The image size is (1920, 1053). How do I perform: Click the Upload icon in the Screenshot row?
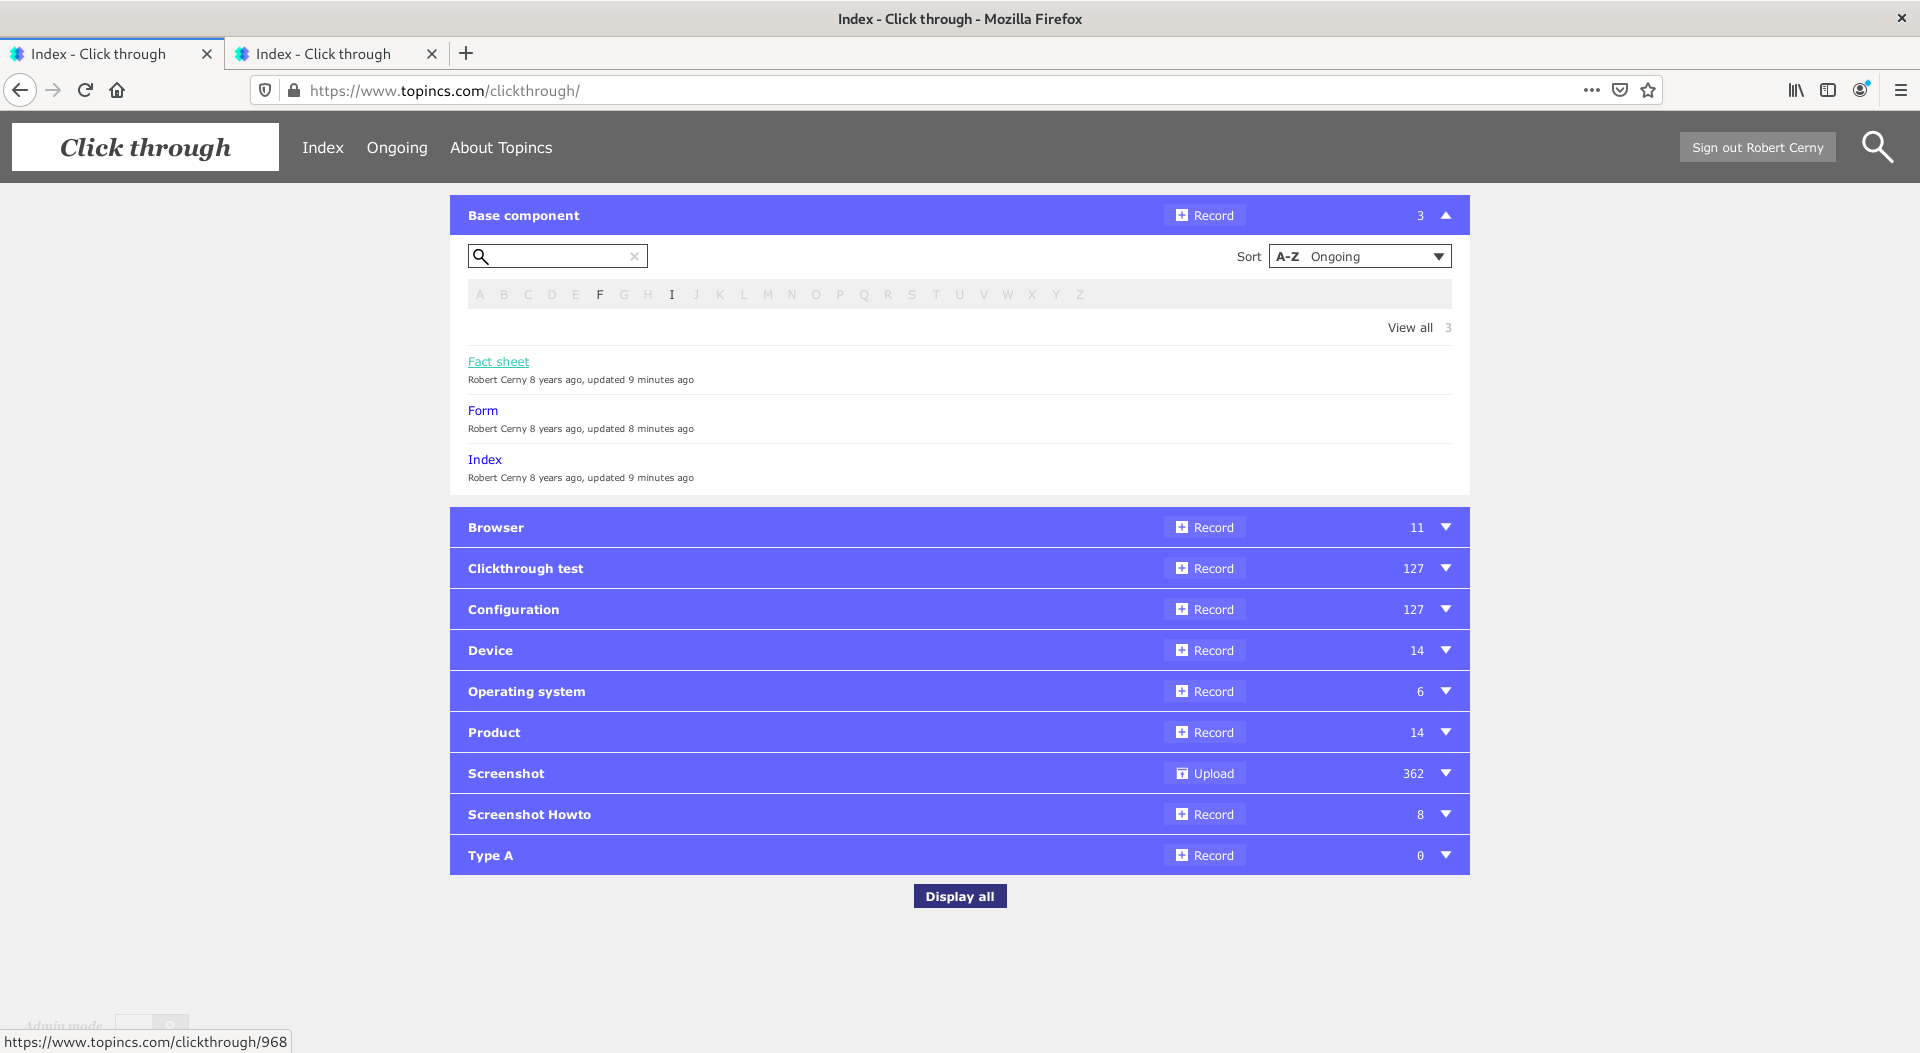tap(1182, 774)
